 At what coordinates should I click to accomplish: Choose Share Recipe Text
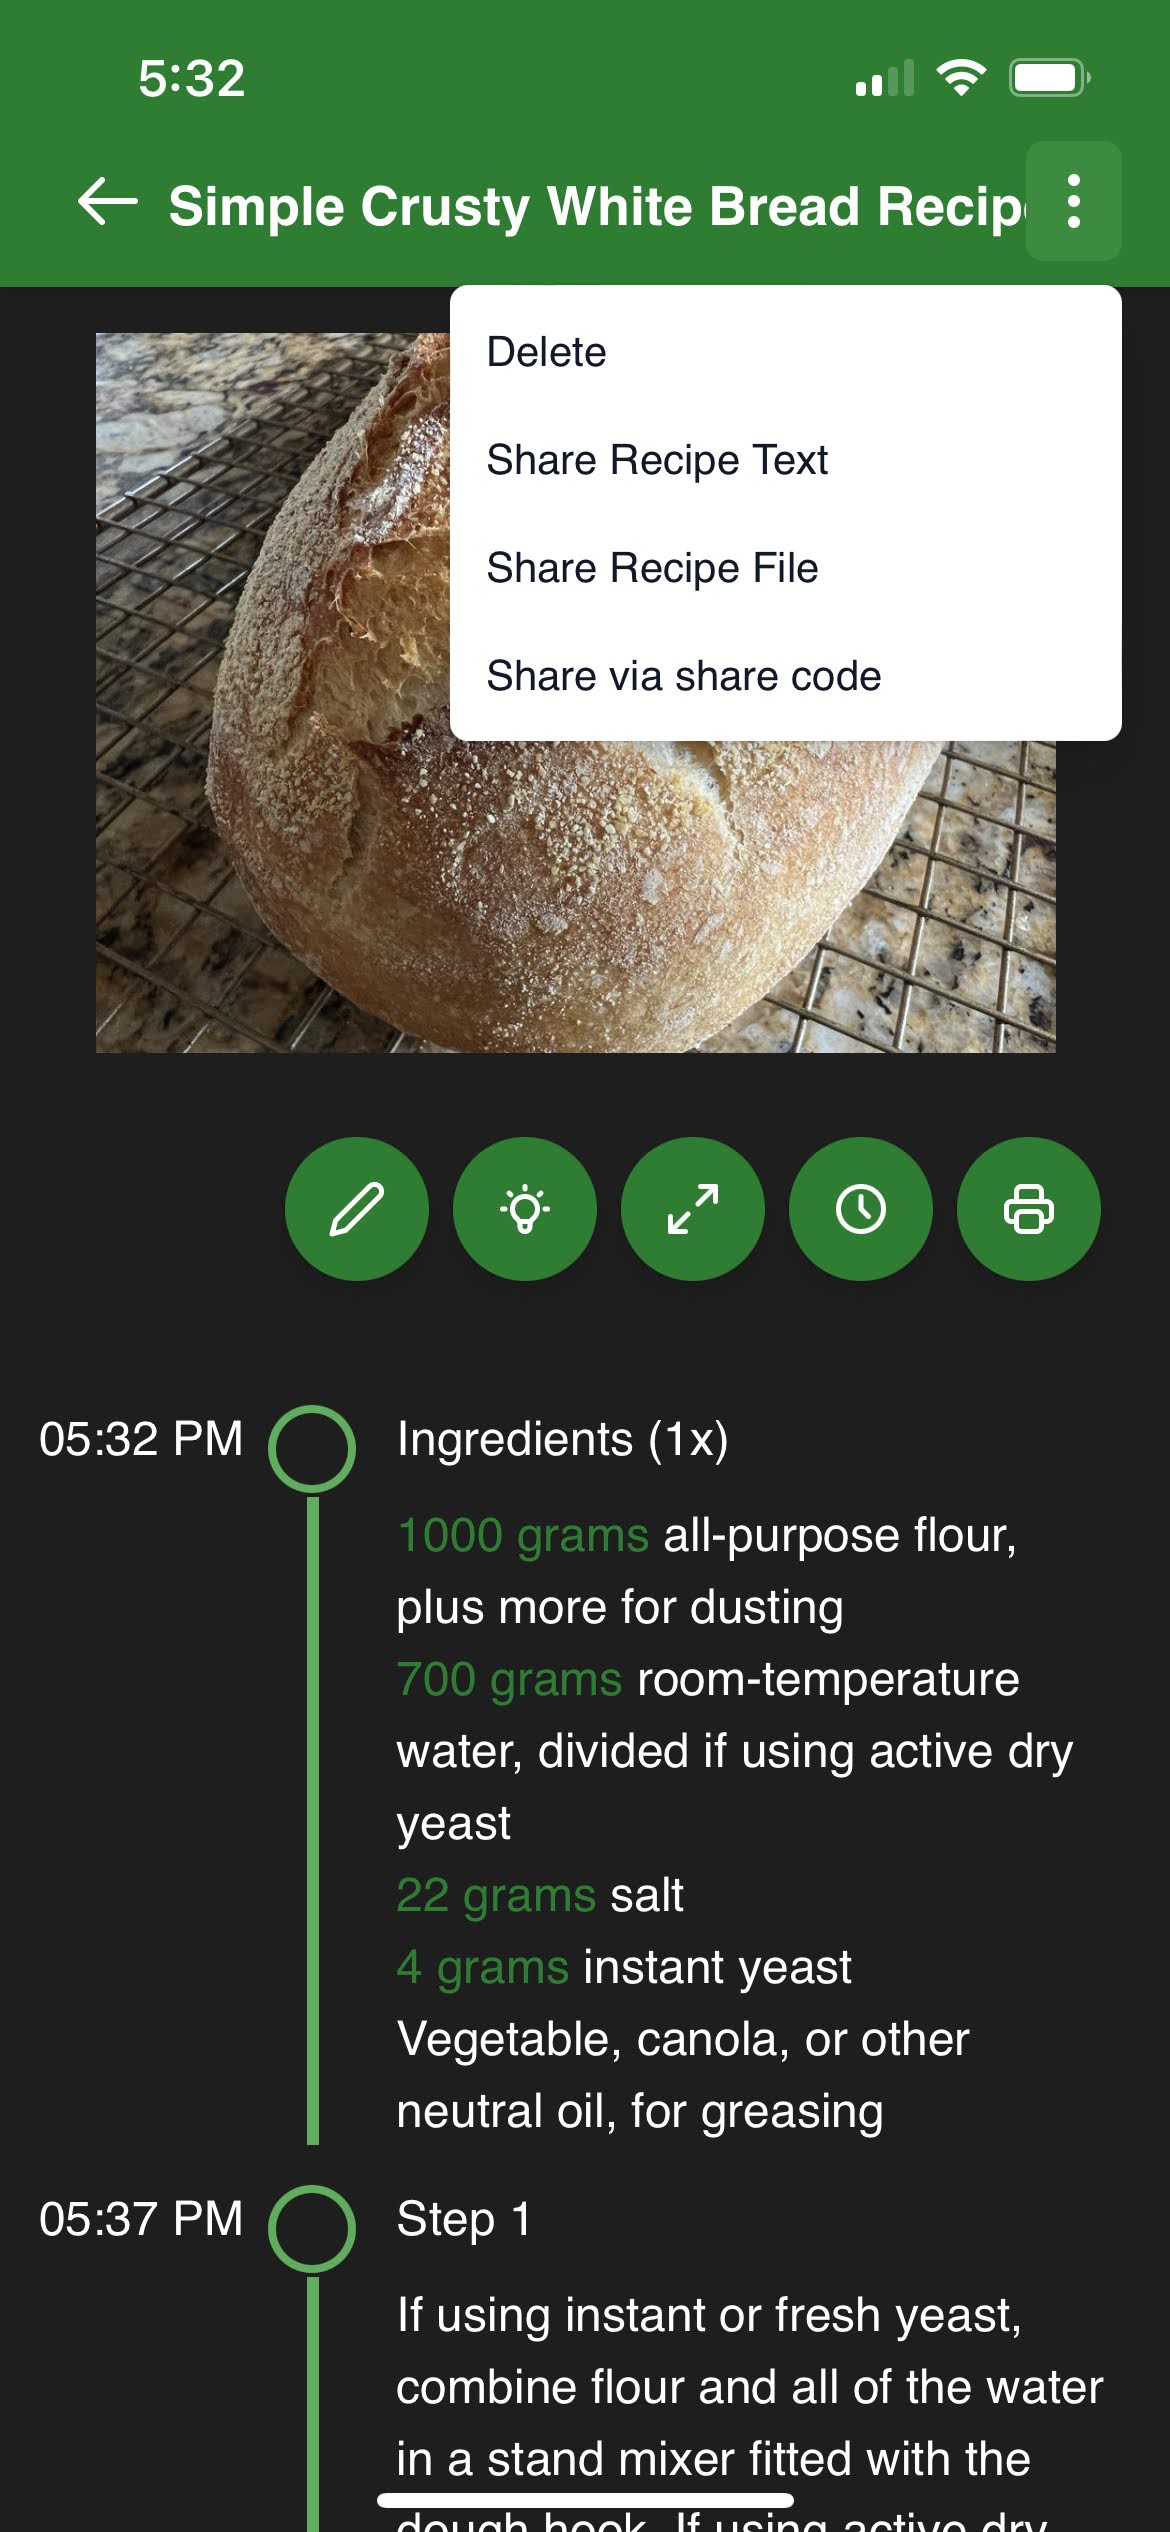tap(786, 460)
